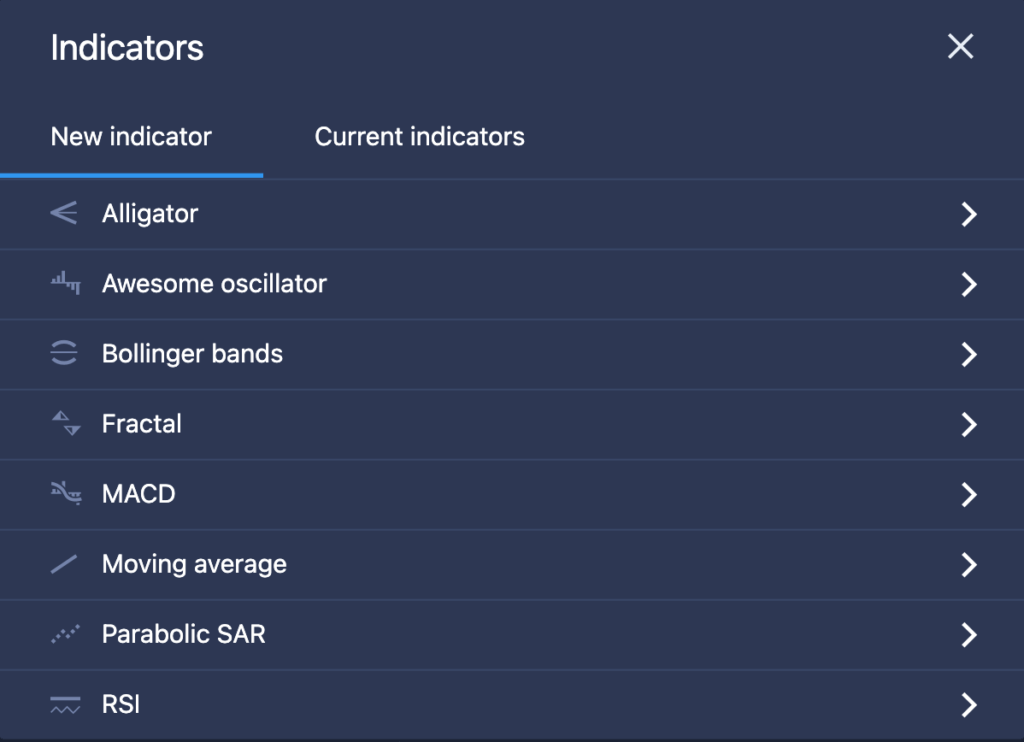Close the Indicators panel

(961, 46)
